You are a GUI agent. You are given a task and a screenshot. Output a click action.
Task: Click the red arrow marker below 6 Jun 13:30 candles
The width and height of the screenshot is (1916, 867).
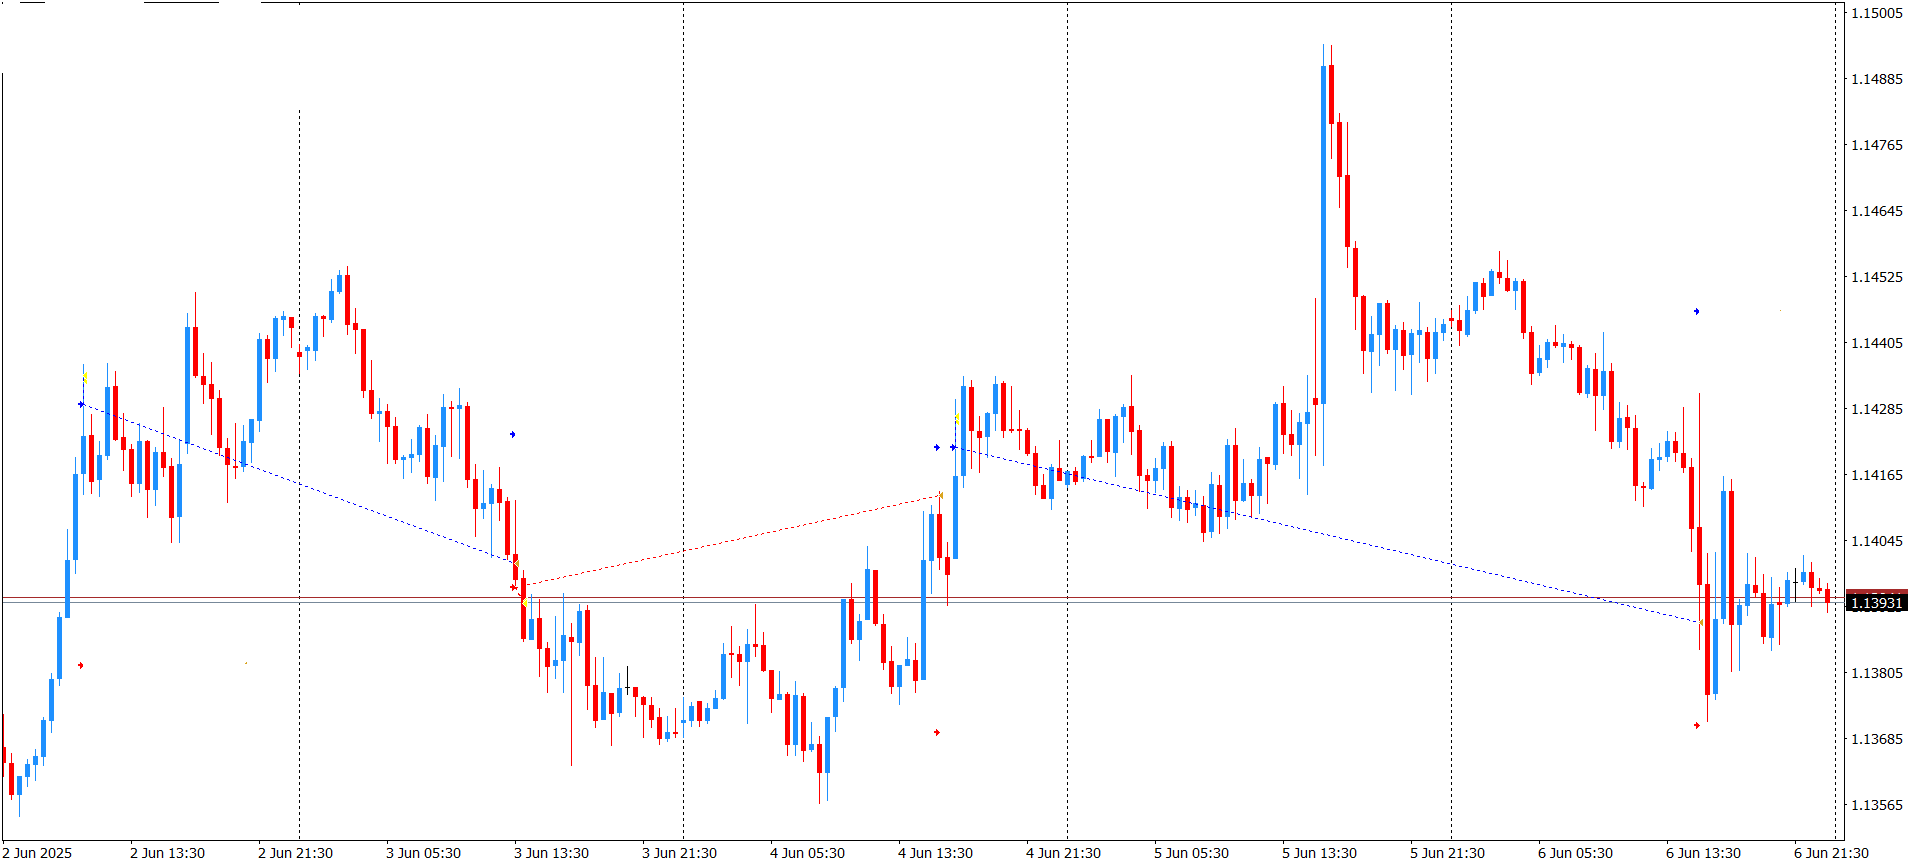click(1697, 725)
